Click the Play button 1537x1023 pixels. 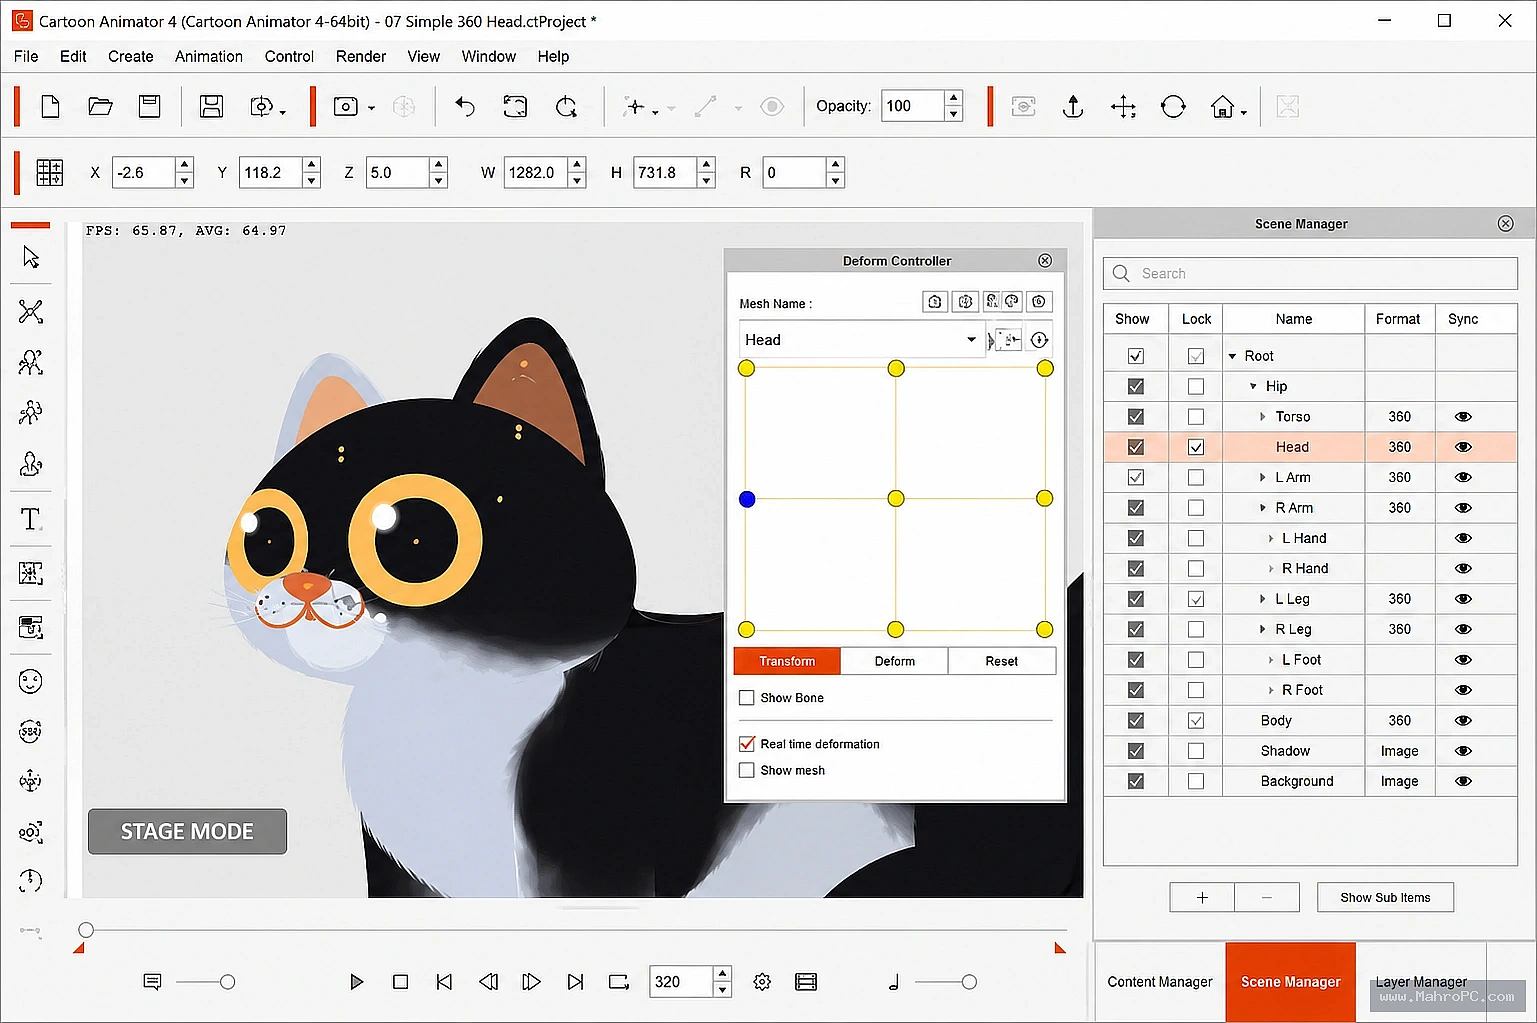356,982
